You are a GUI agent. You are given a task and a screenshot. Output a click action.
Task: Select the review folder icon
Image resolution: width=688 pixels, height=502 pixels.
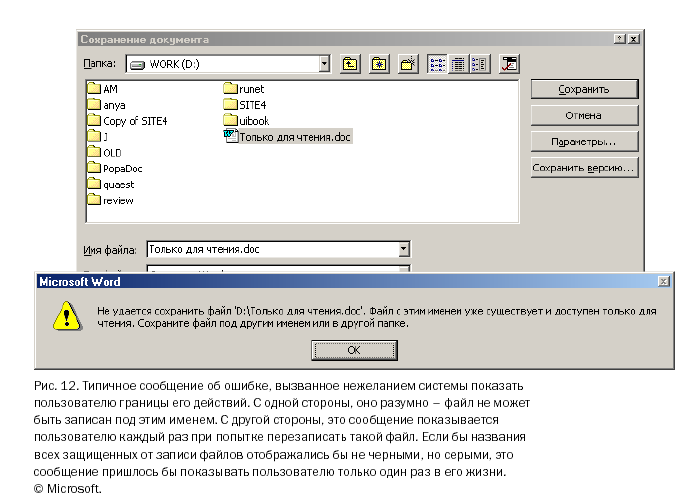94,200
